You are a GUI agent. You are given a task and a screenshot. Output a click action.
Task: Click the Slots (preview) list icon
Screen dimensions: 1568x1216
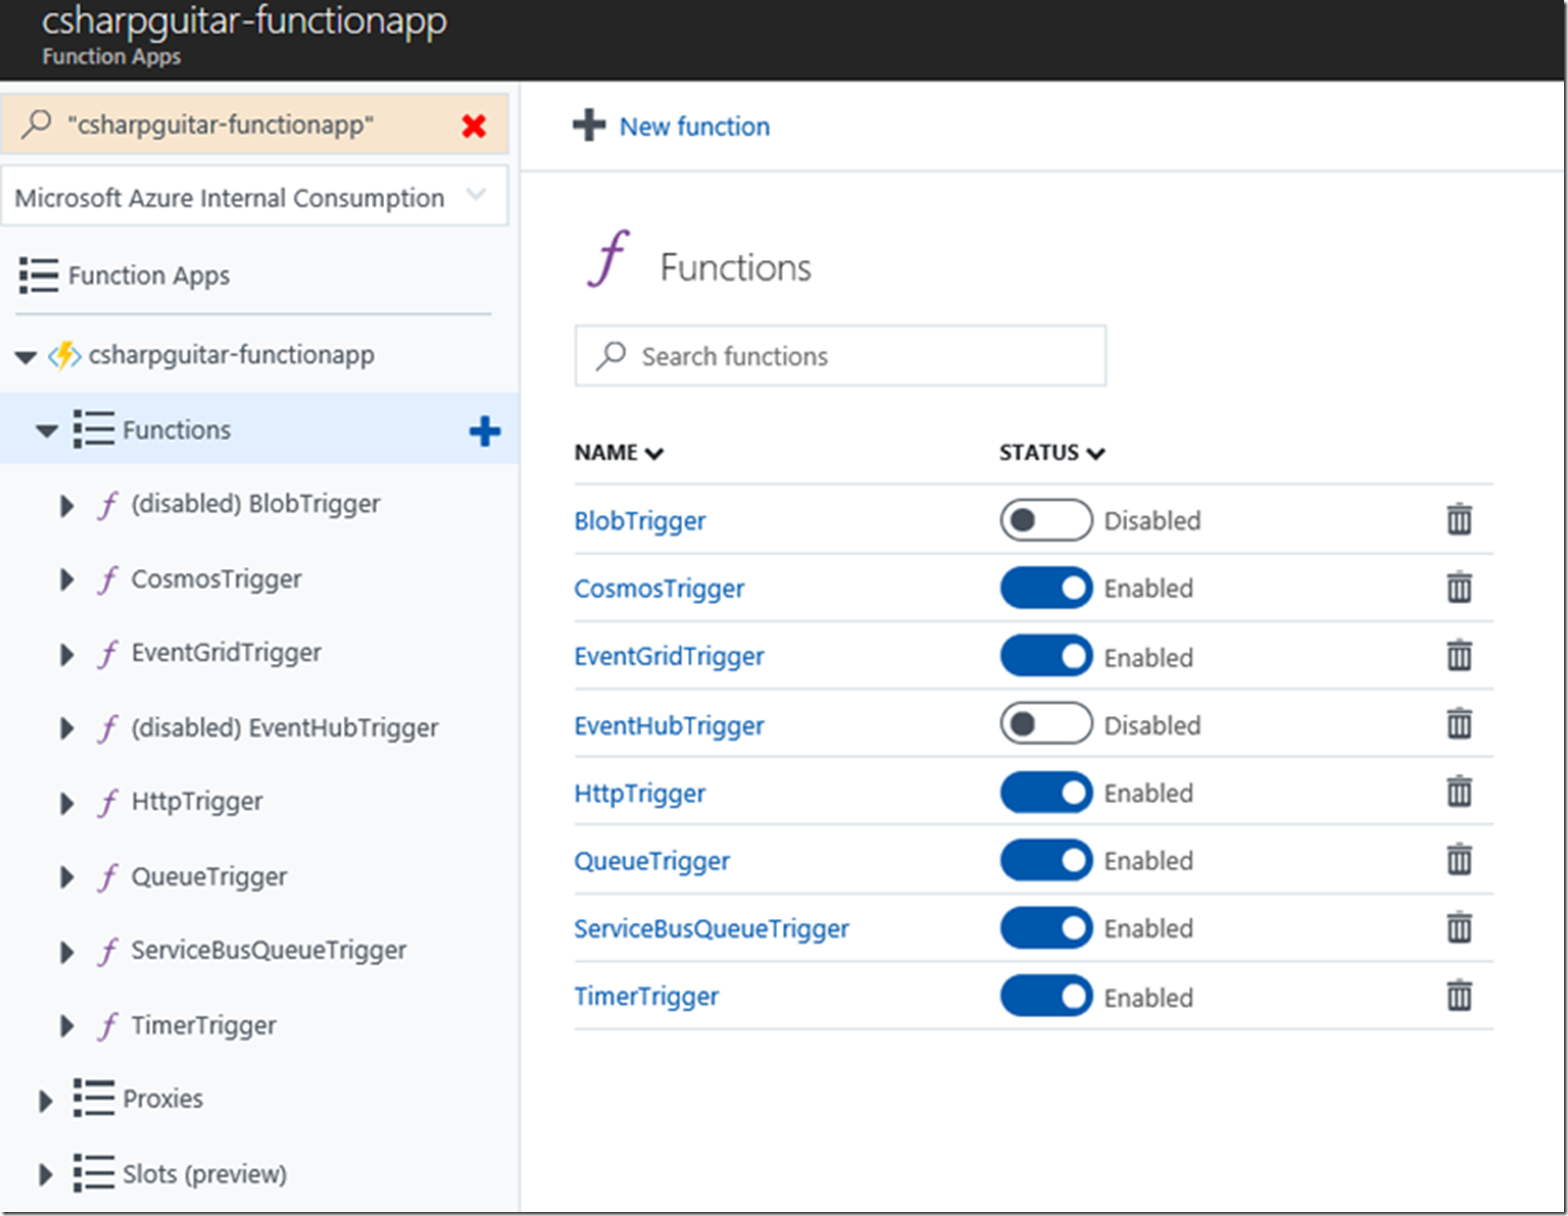[x=93, y=1173]
